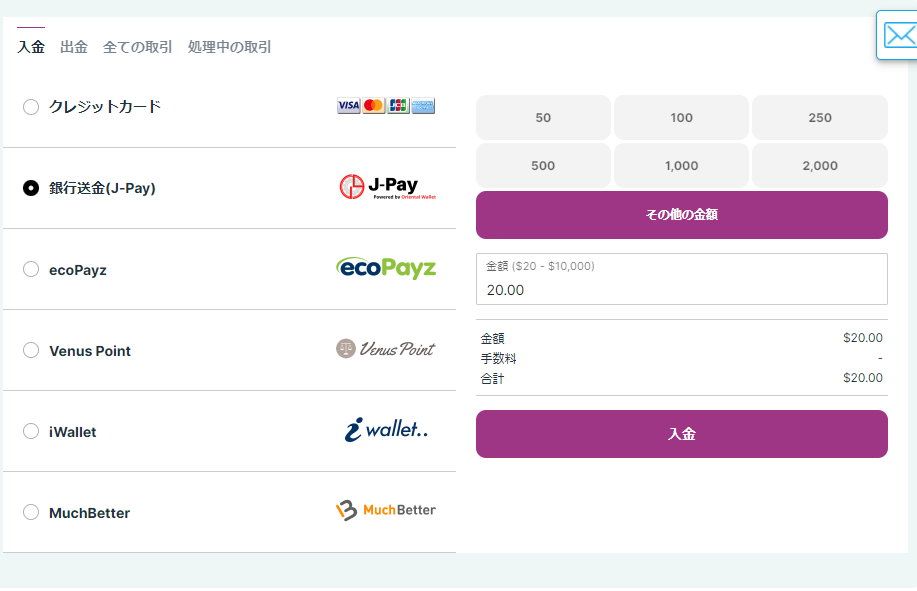Screen dimensions: 917x591
Task: Click the iWallet logo
Action: click(386, 430)
